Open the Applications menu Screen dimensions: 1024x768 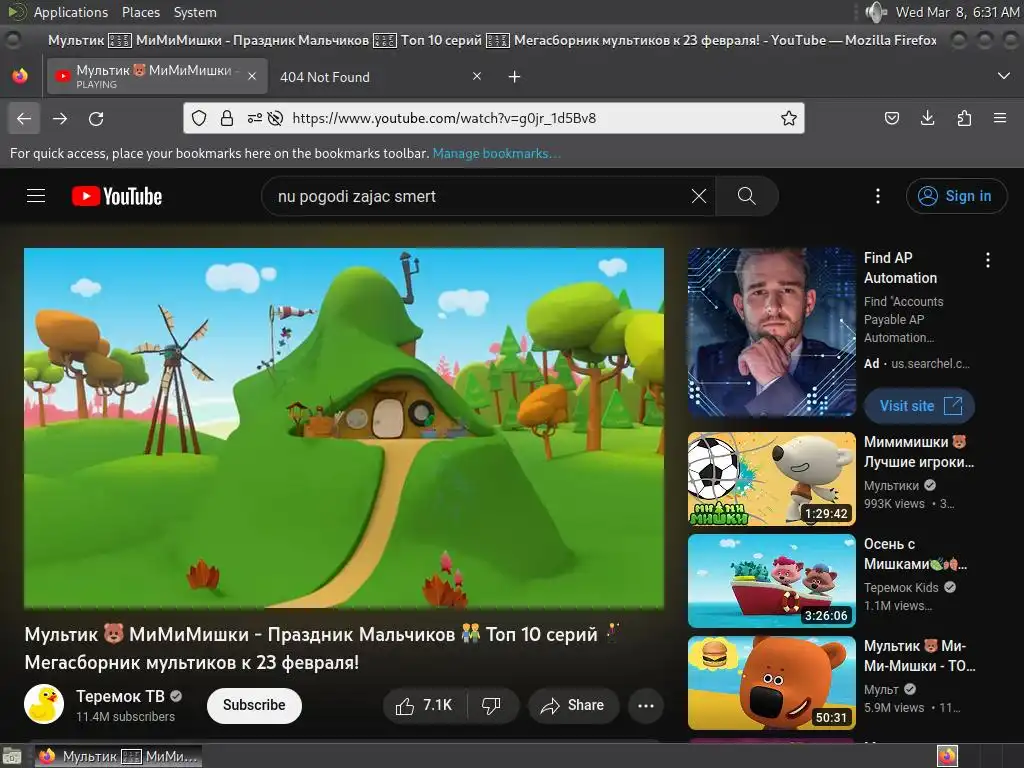pos(71,12)
